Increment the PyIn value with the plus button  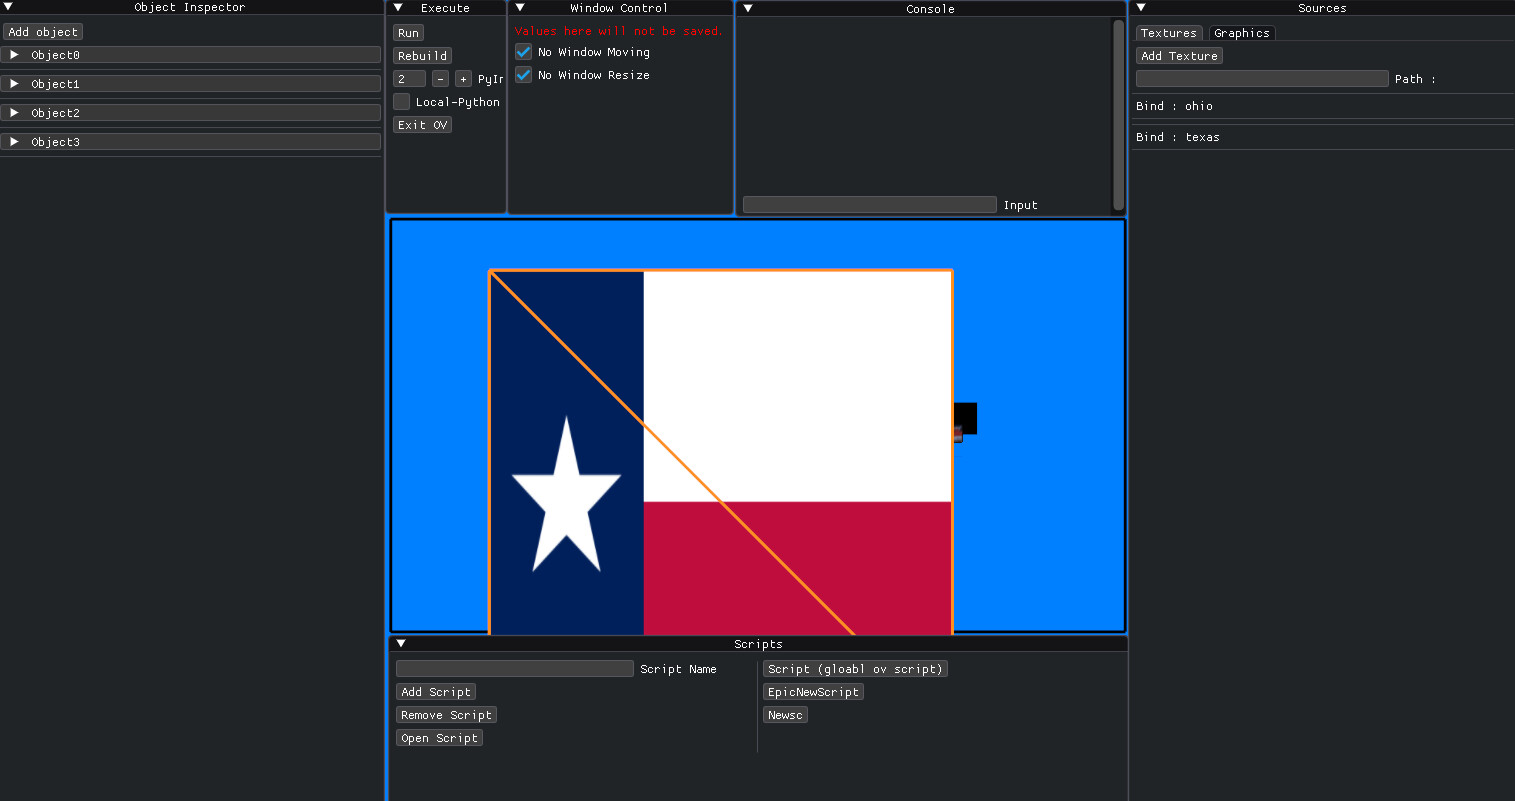(x=463, y=78)
